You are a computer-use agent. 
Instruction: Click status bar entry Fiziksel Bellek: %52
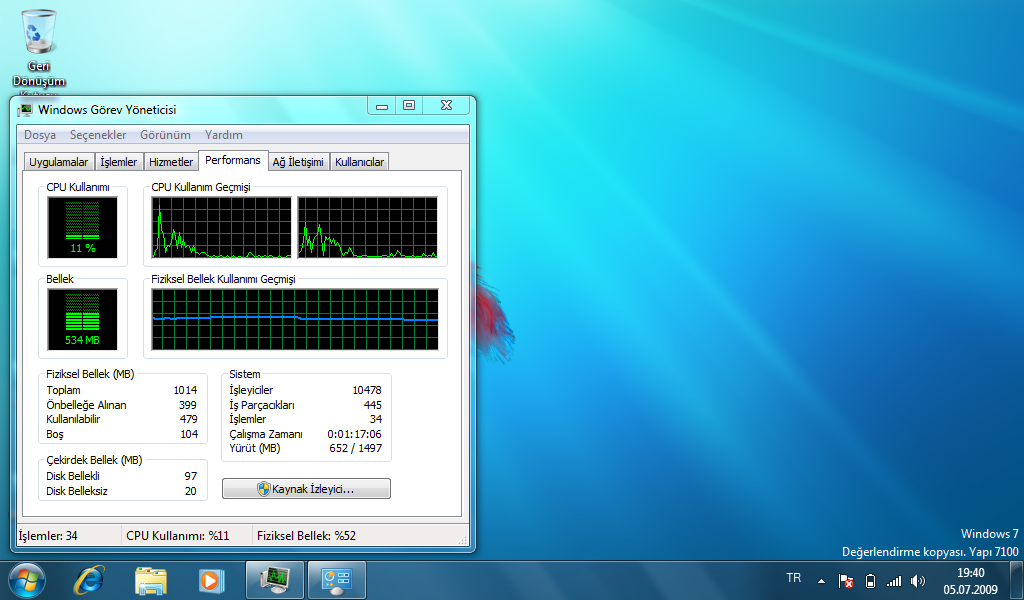306,536
